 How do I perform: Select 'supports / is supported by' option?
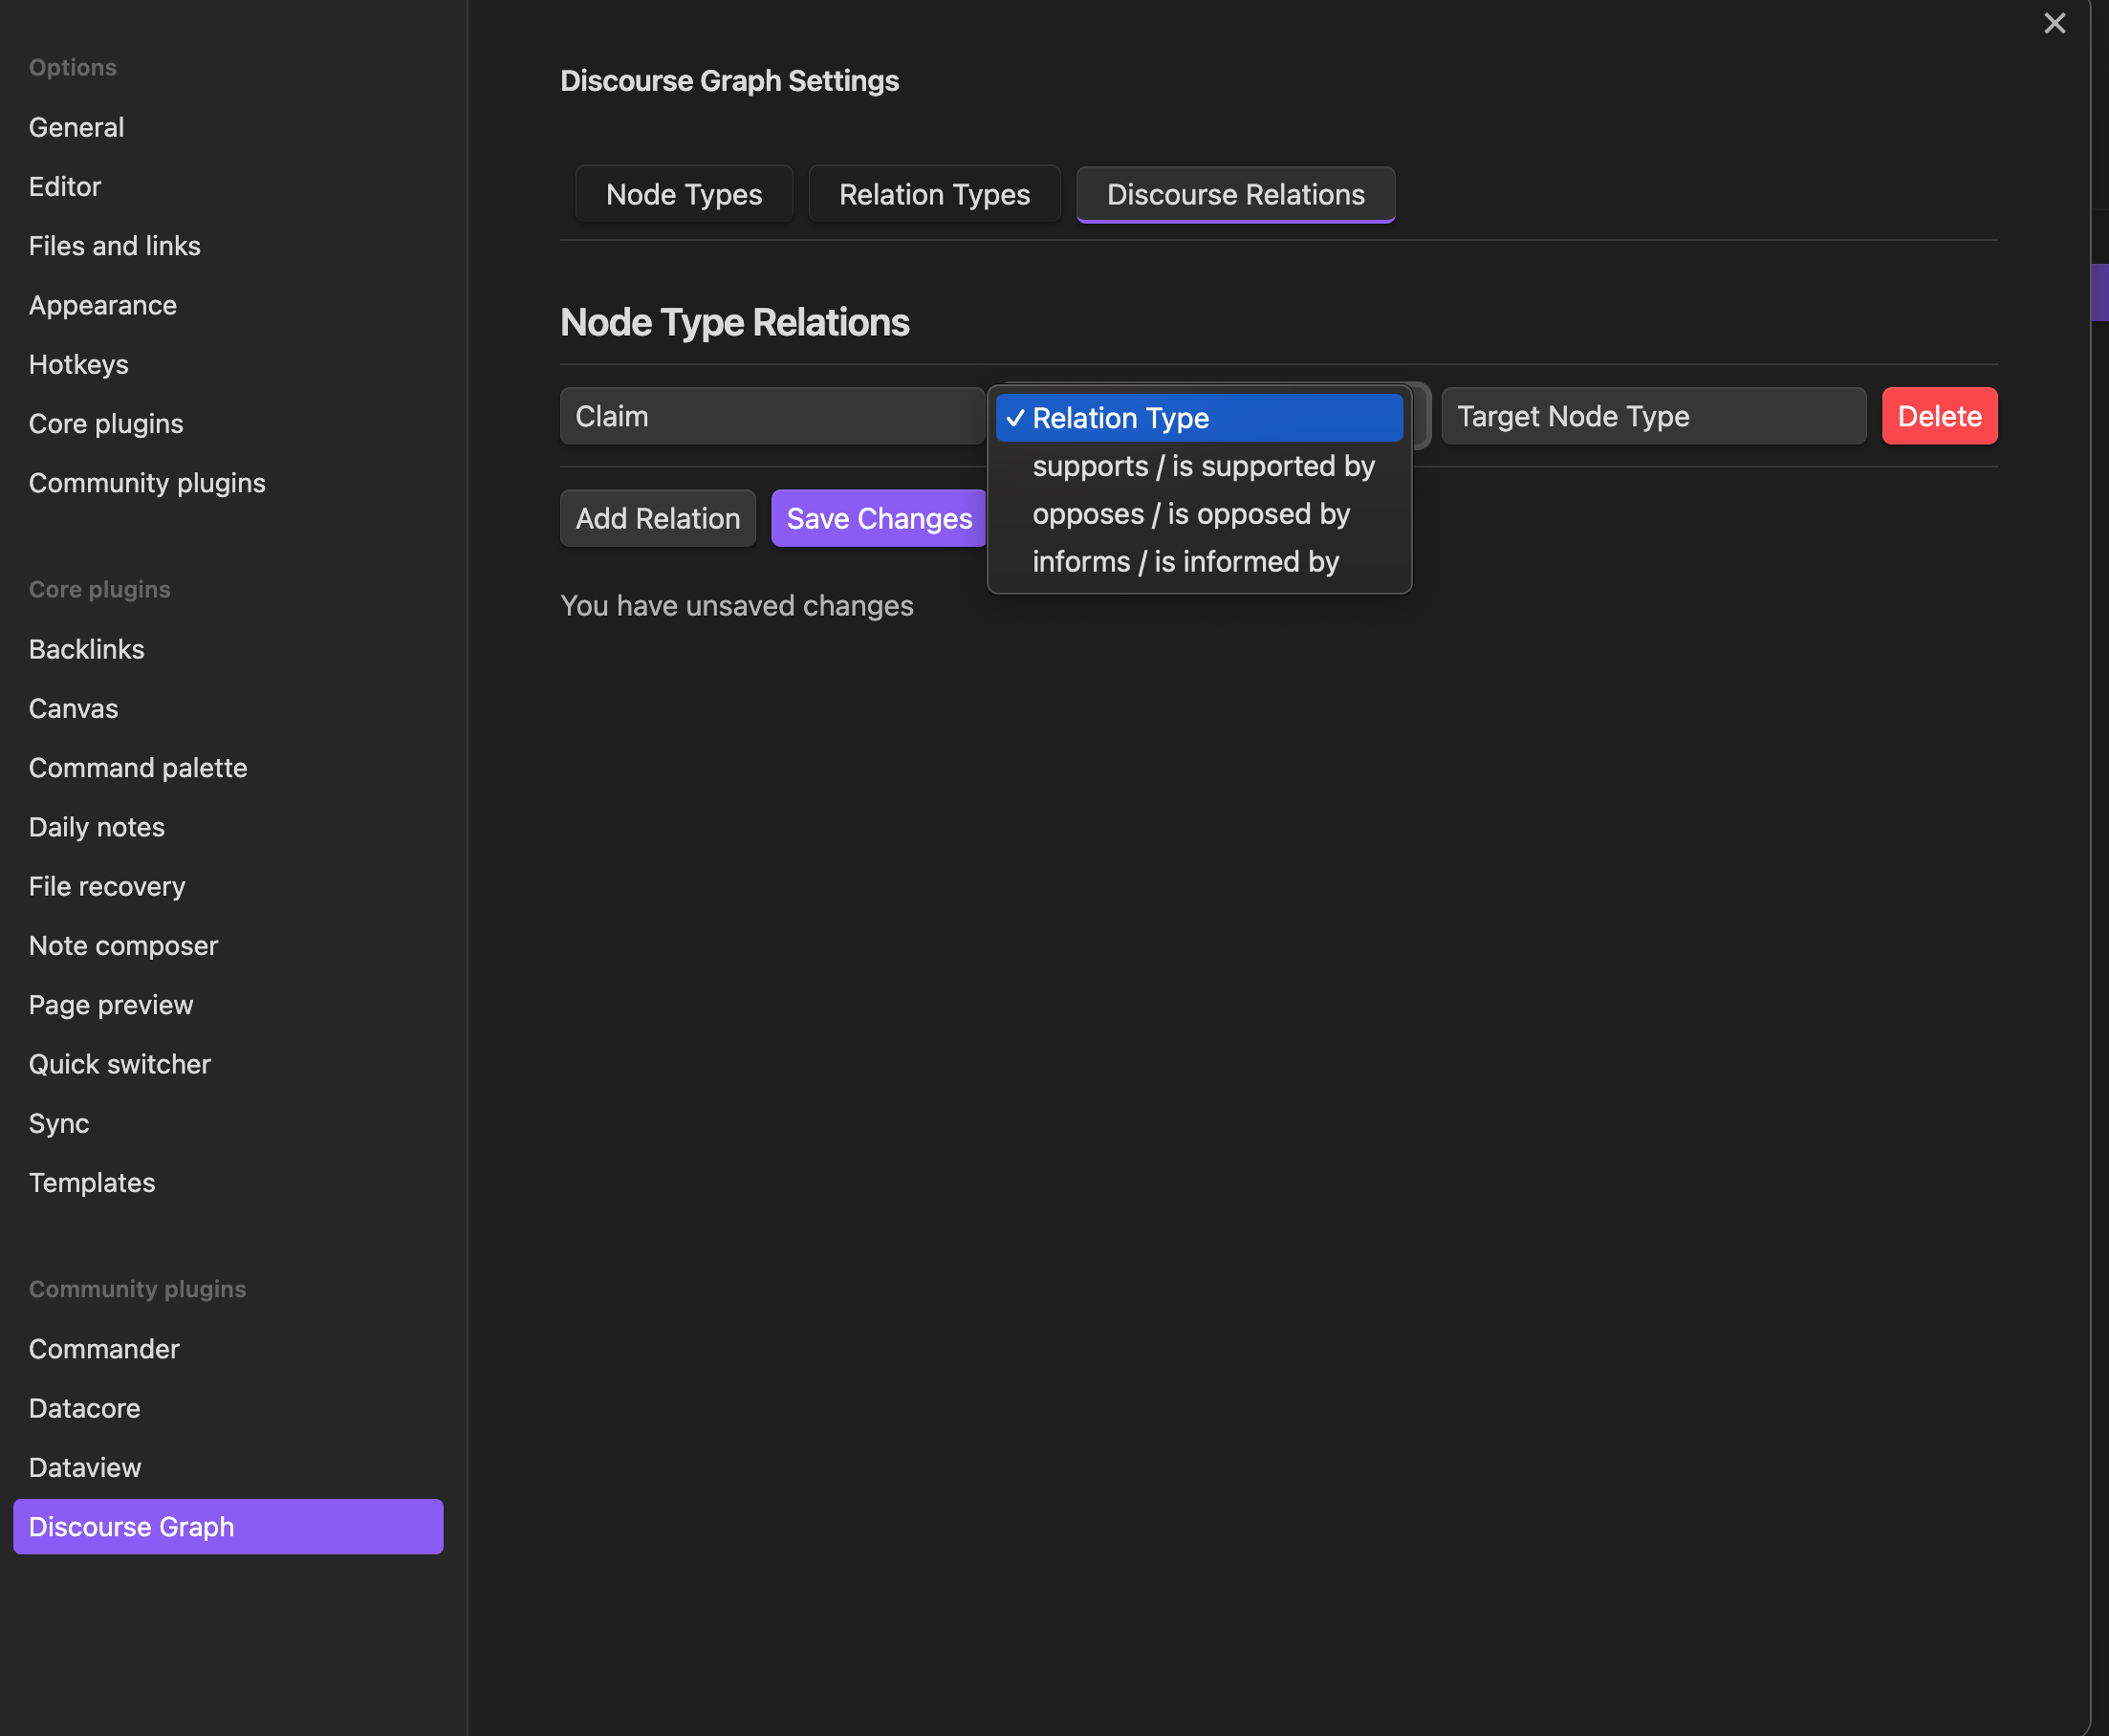pos(1202,466)
